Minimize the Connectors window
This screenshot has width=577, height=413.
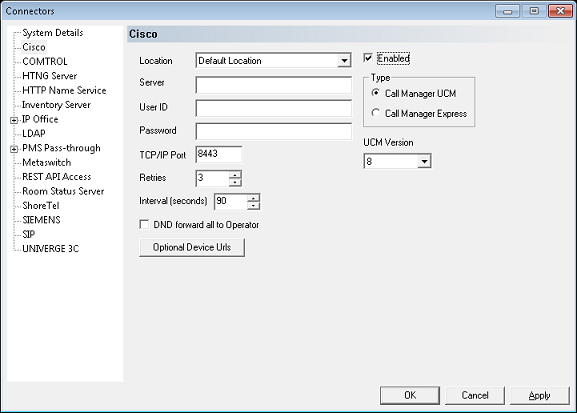pos(507,11)
